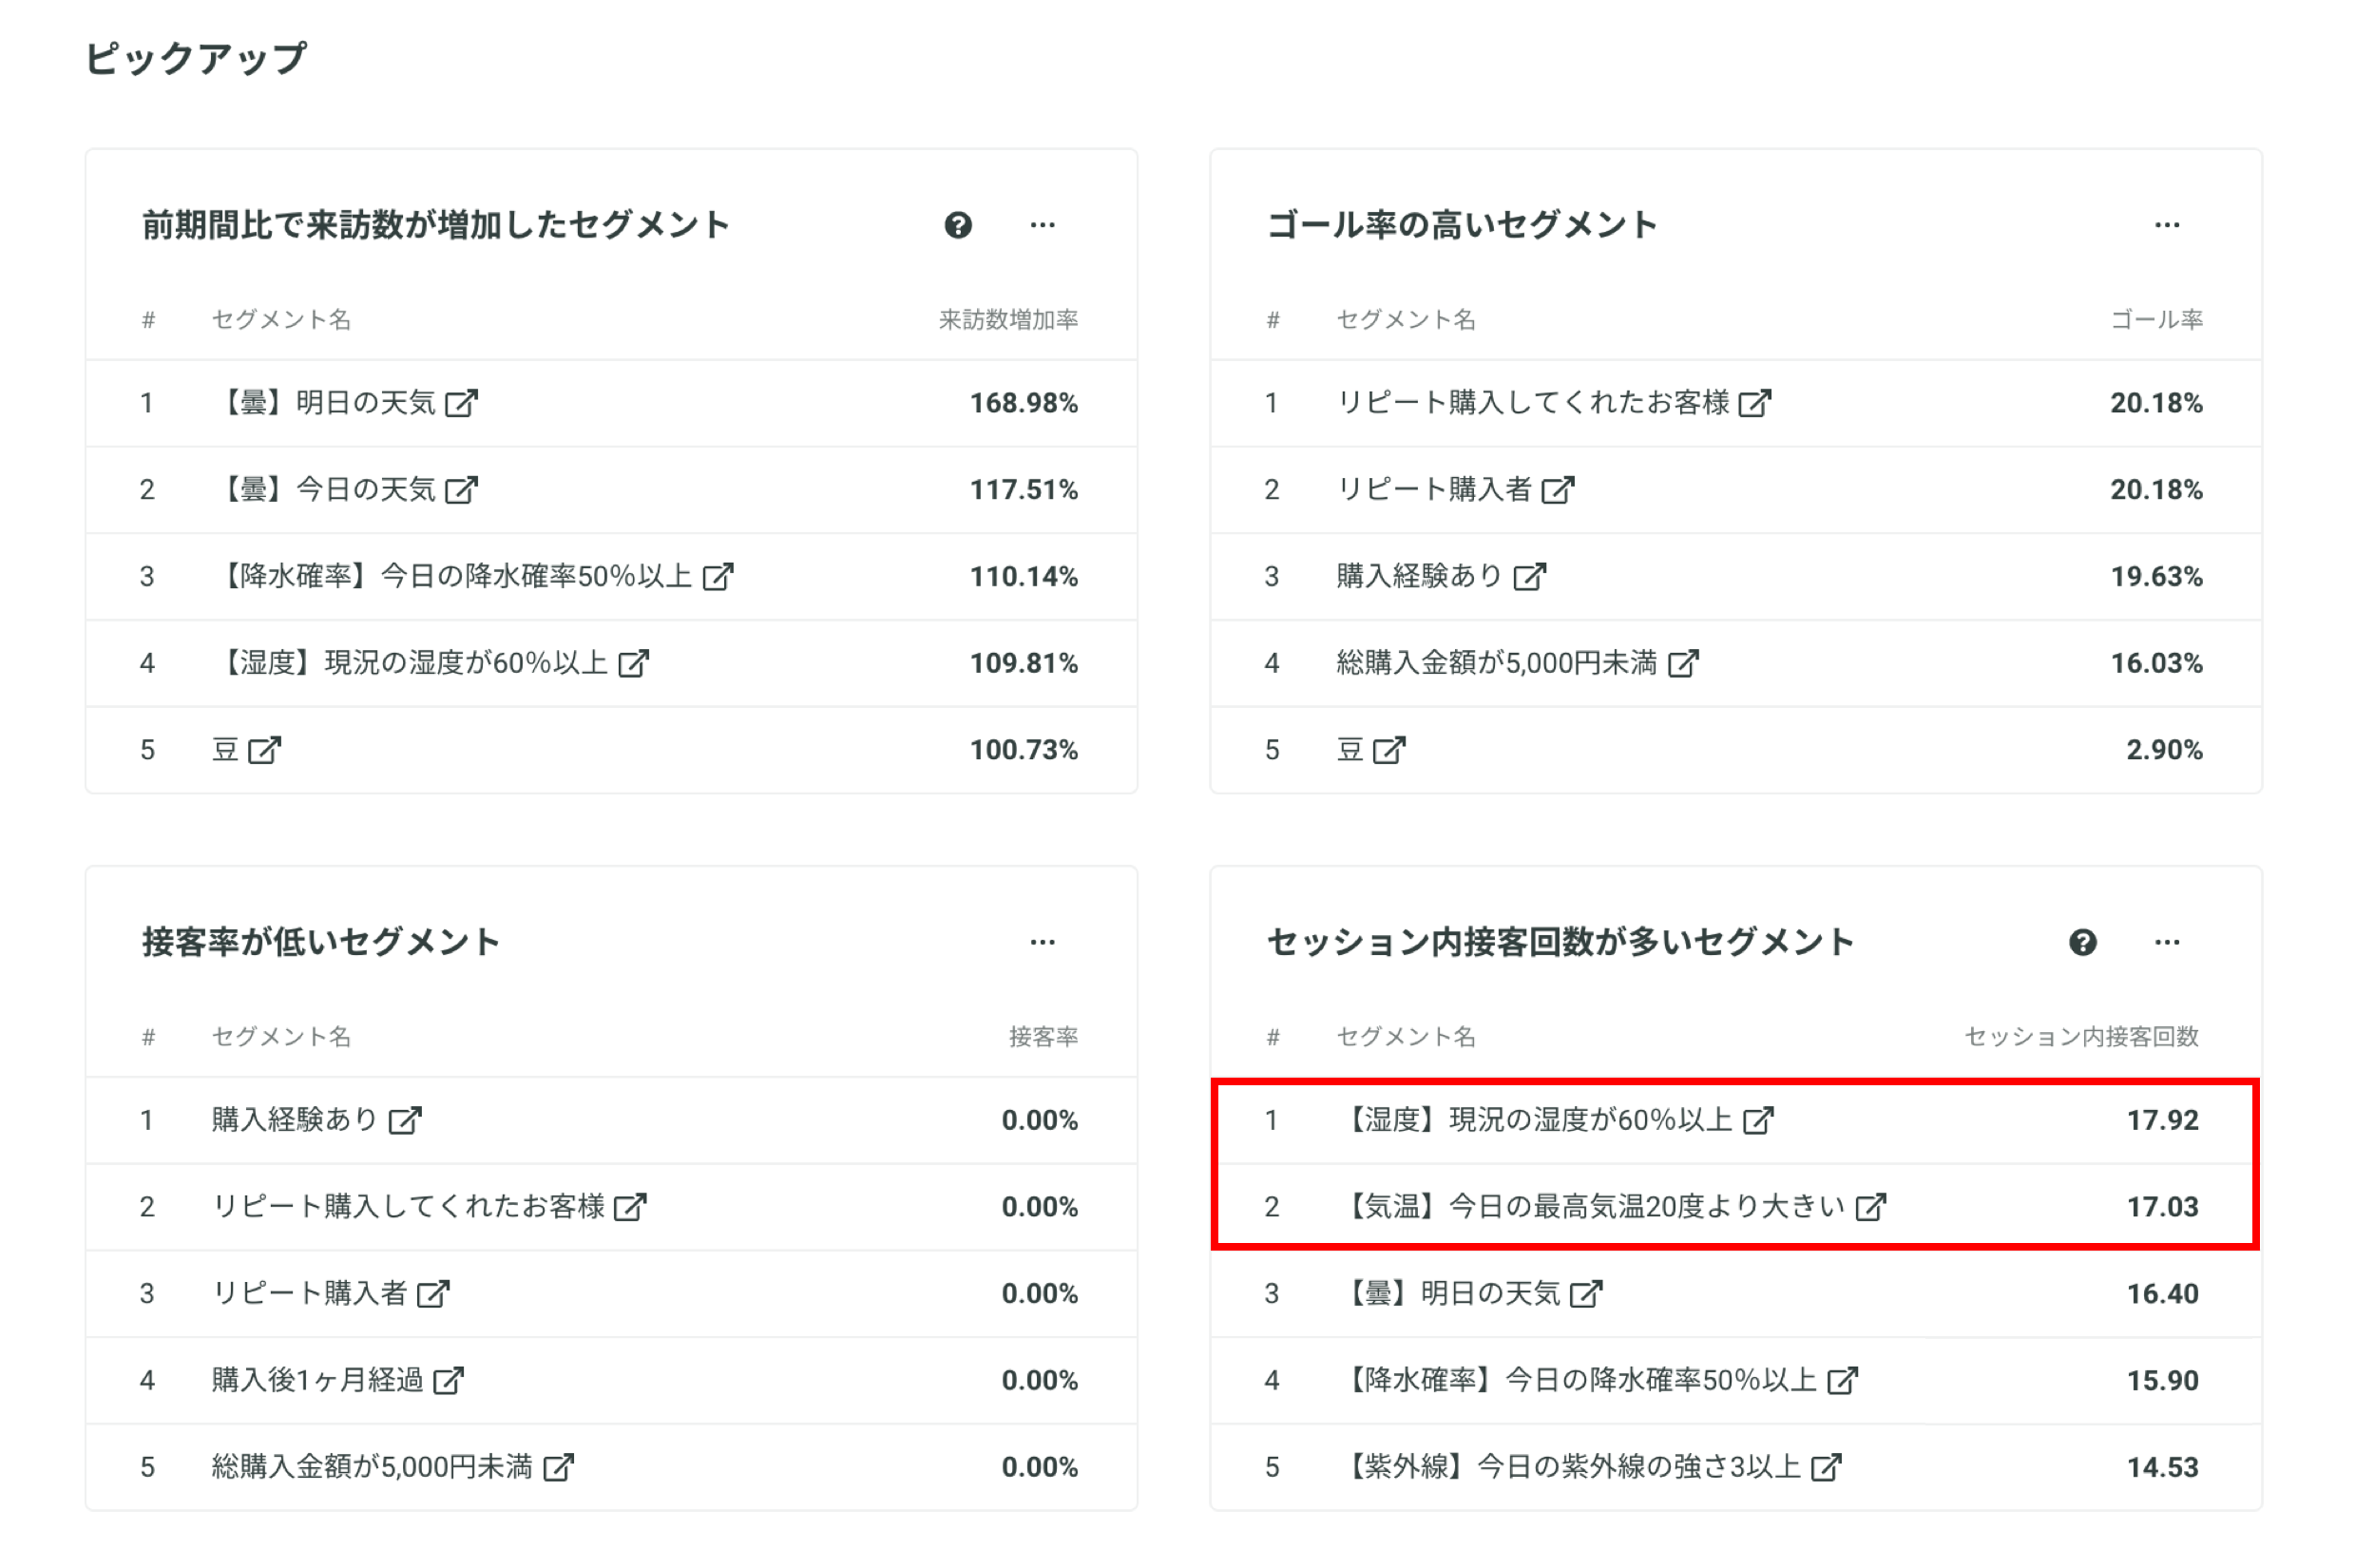Open external link icon for 【紫外線】今日の紫外線の強さ3以上
Viewport: 2355px width, 1568px height.
[x=1825, y=1467]
